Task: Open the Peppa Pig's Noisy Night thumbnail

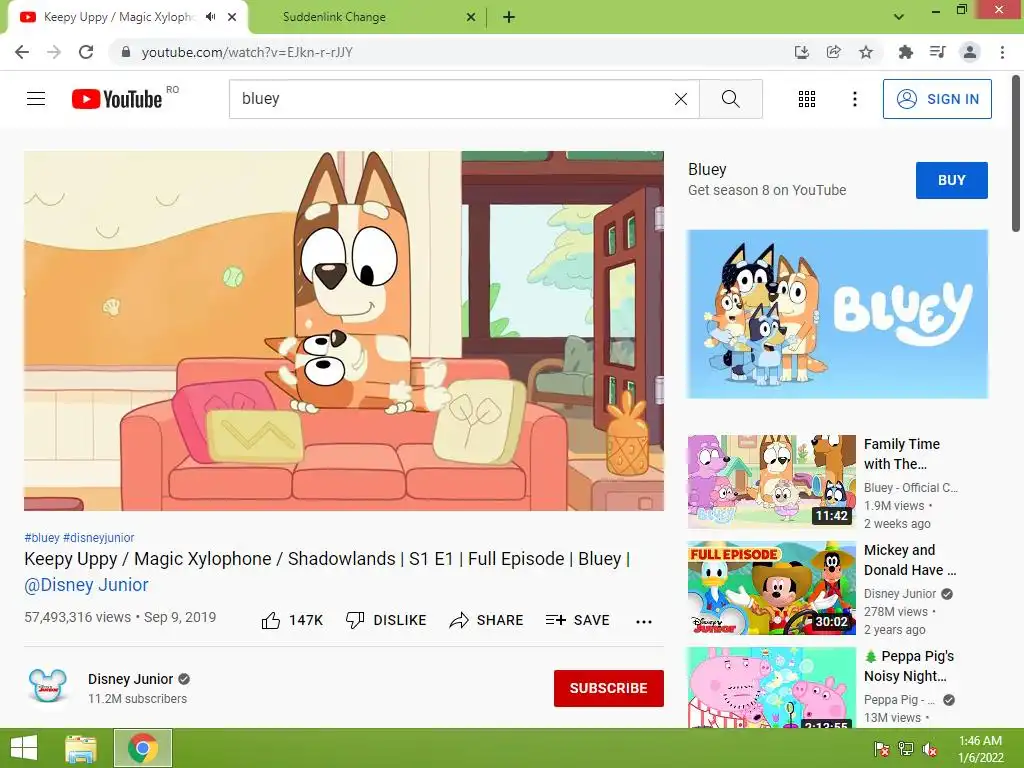Action: point(771,687)
